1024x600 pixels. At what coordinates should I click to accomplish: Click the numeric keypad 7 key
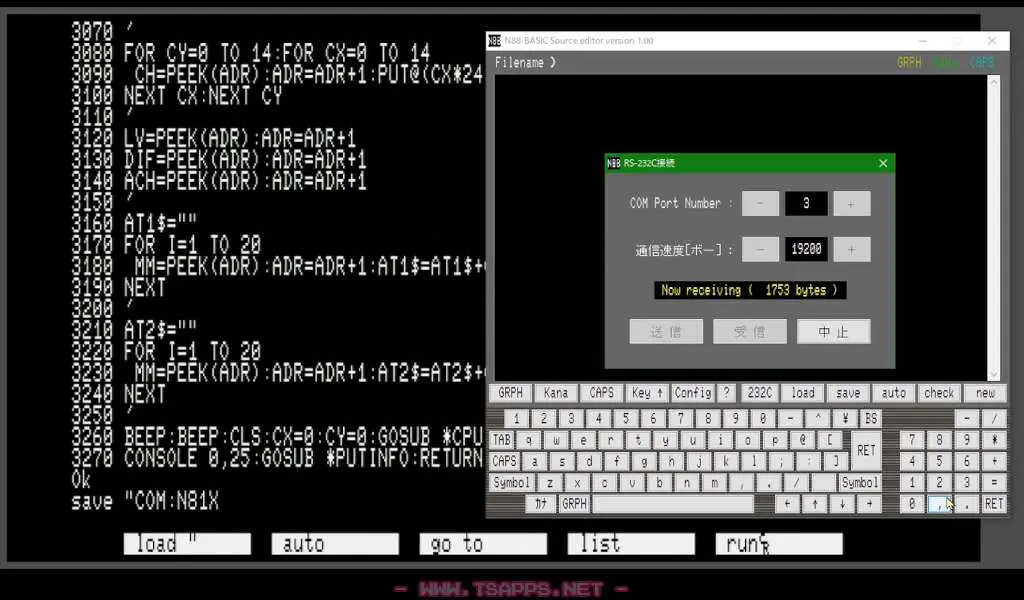pos(912,440)
